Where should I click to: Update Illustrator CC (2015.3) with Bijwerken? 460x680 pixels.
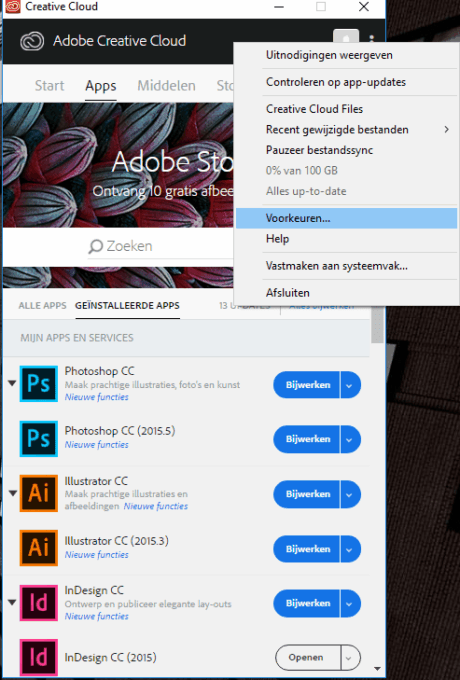coord(307,549)
